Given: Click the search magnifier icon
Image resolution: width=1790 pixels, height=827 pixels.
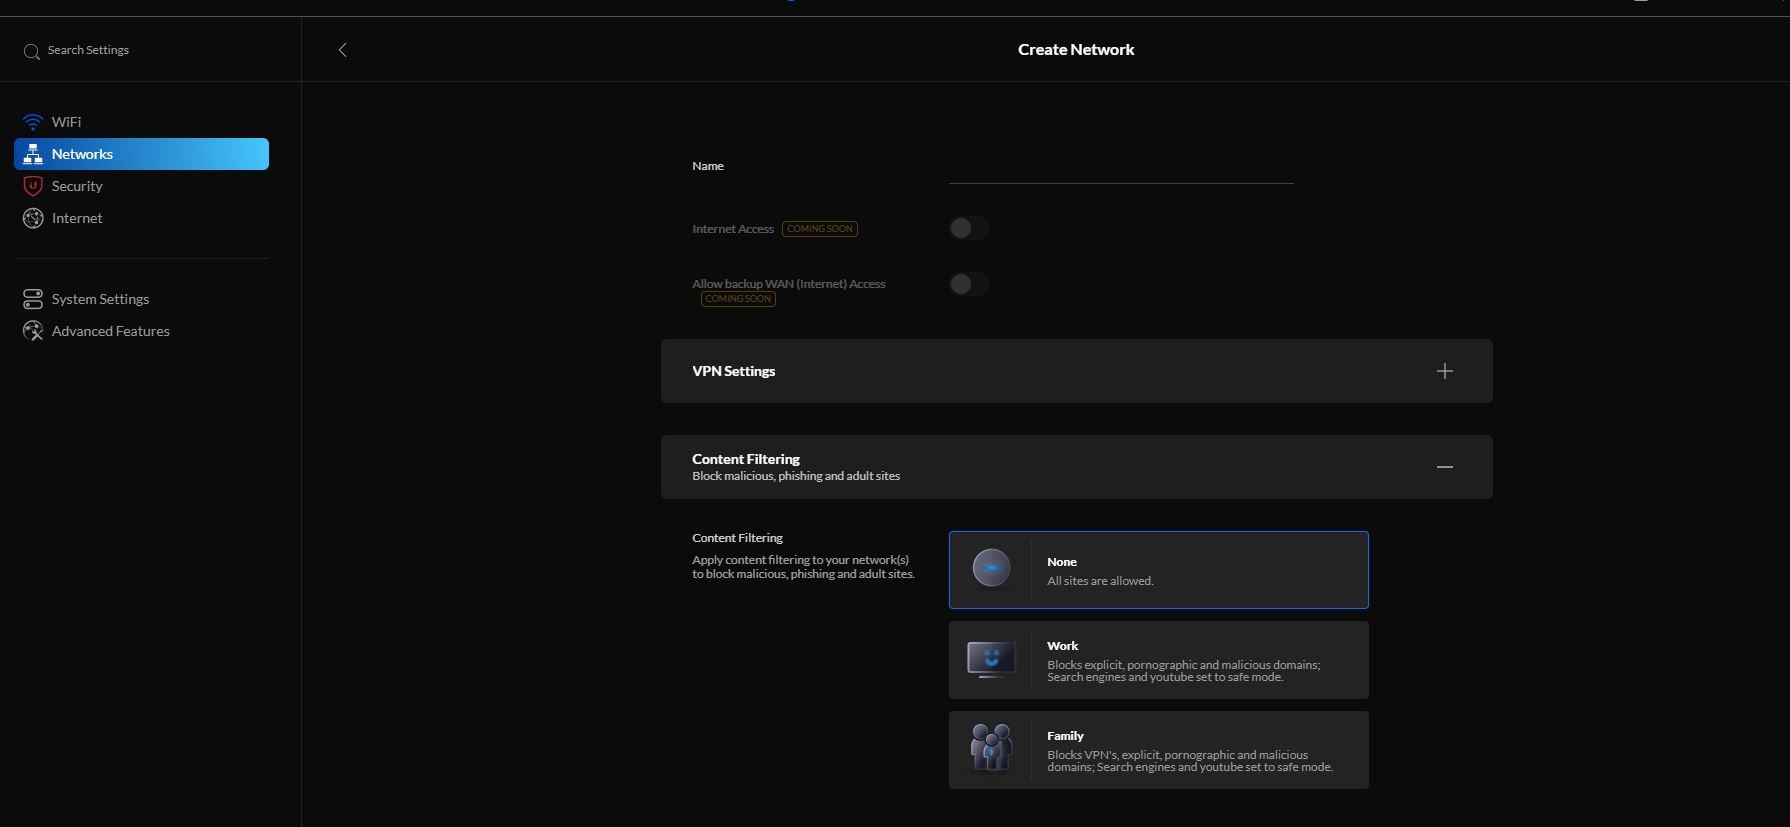Looking at the screenshot, I should 32,51.
